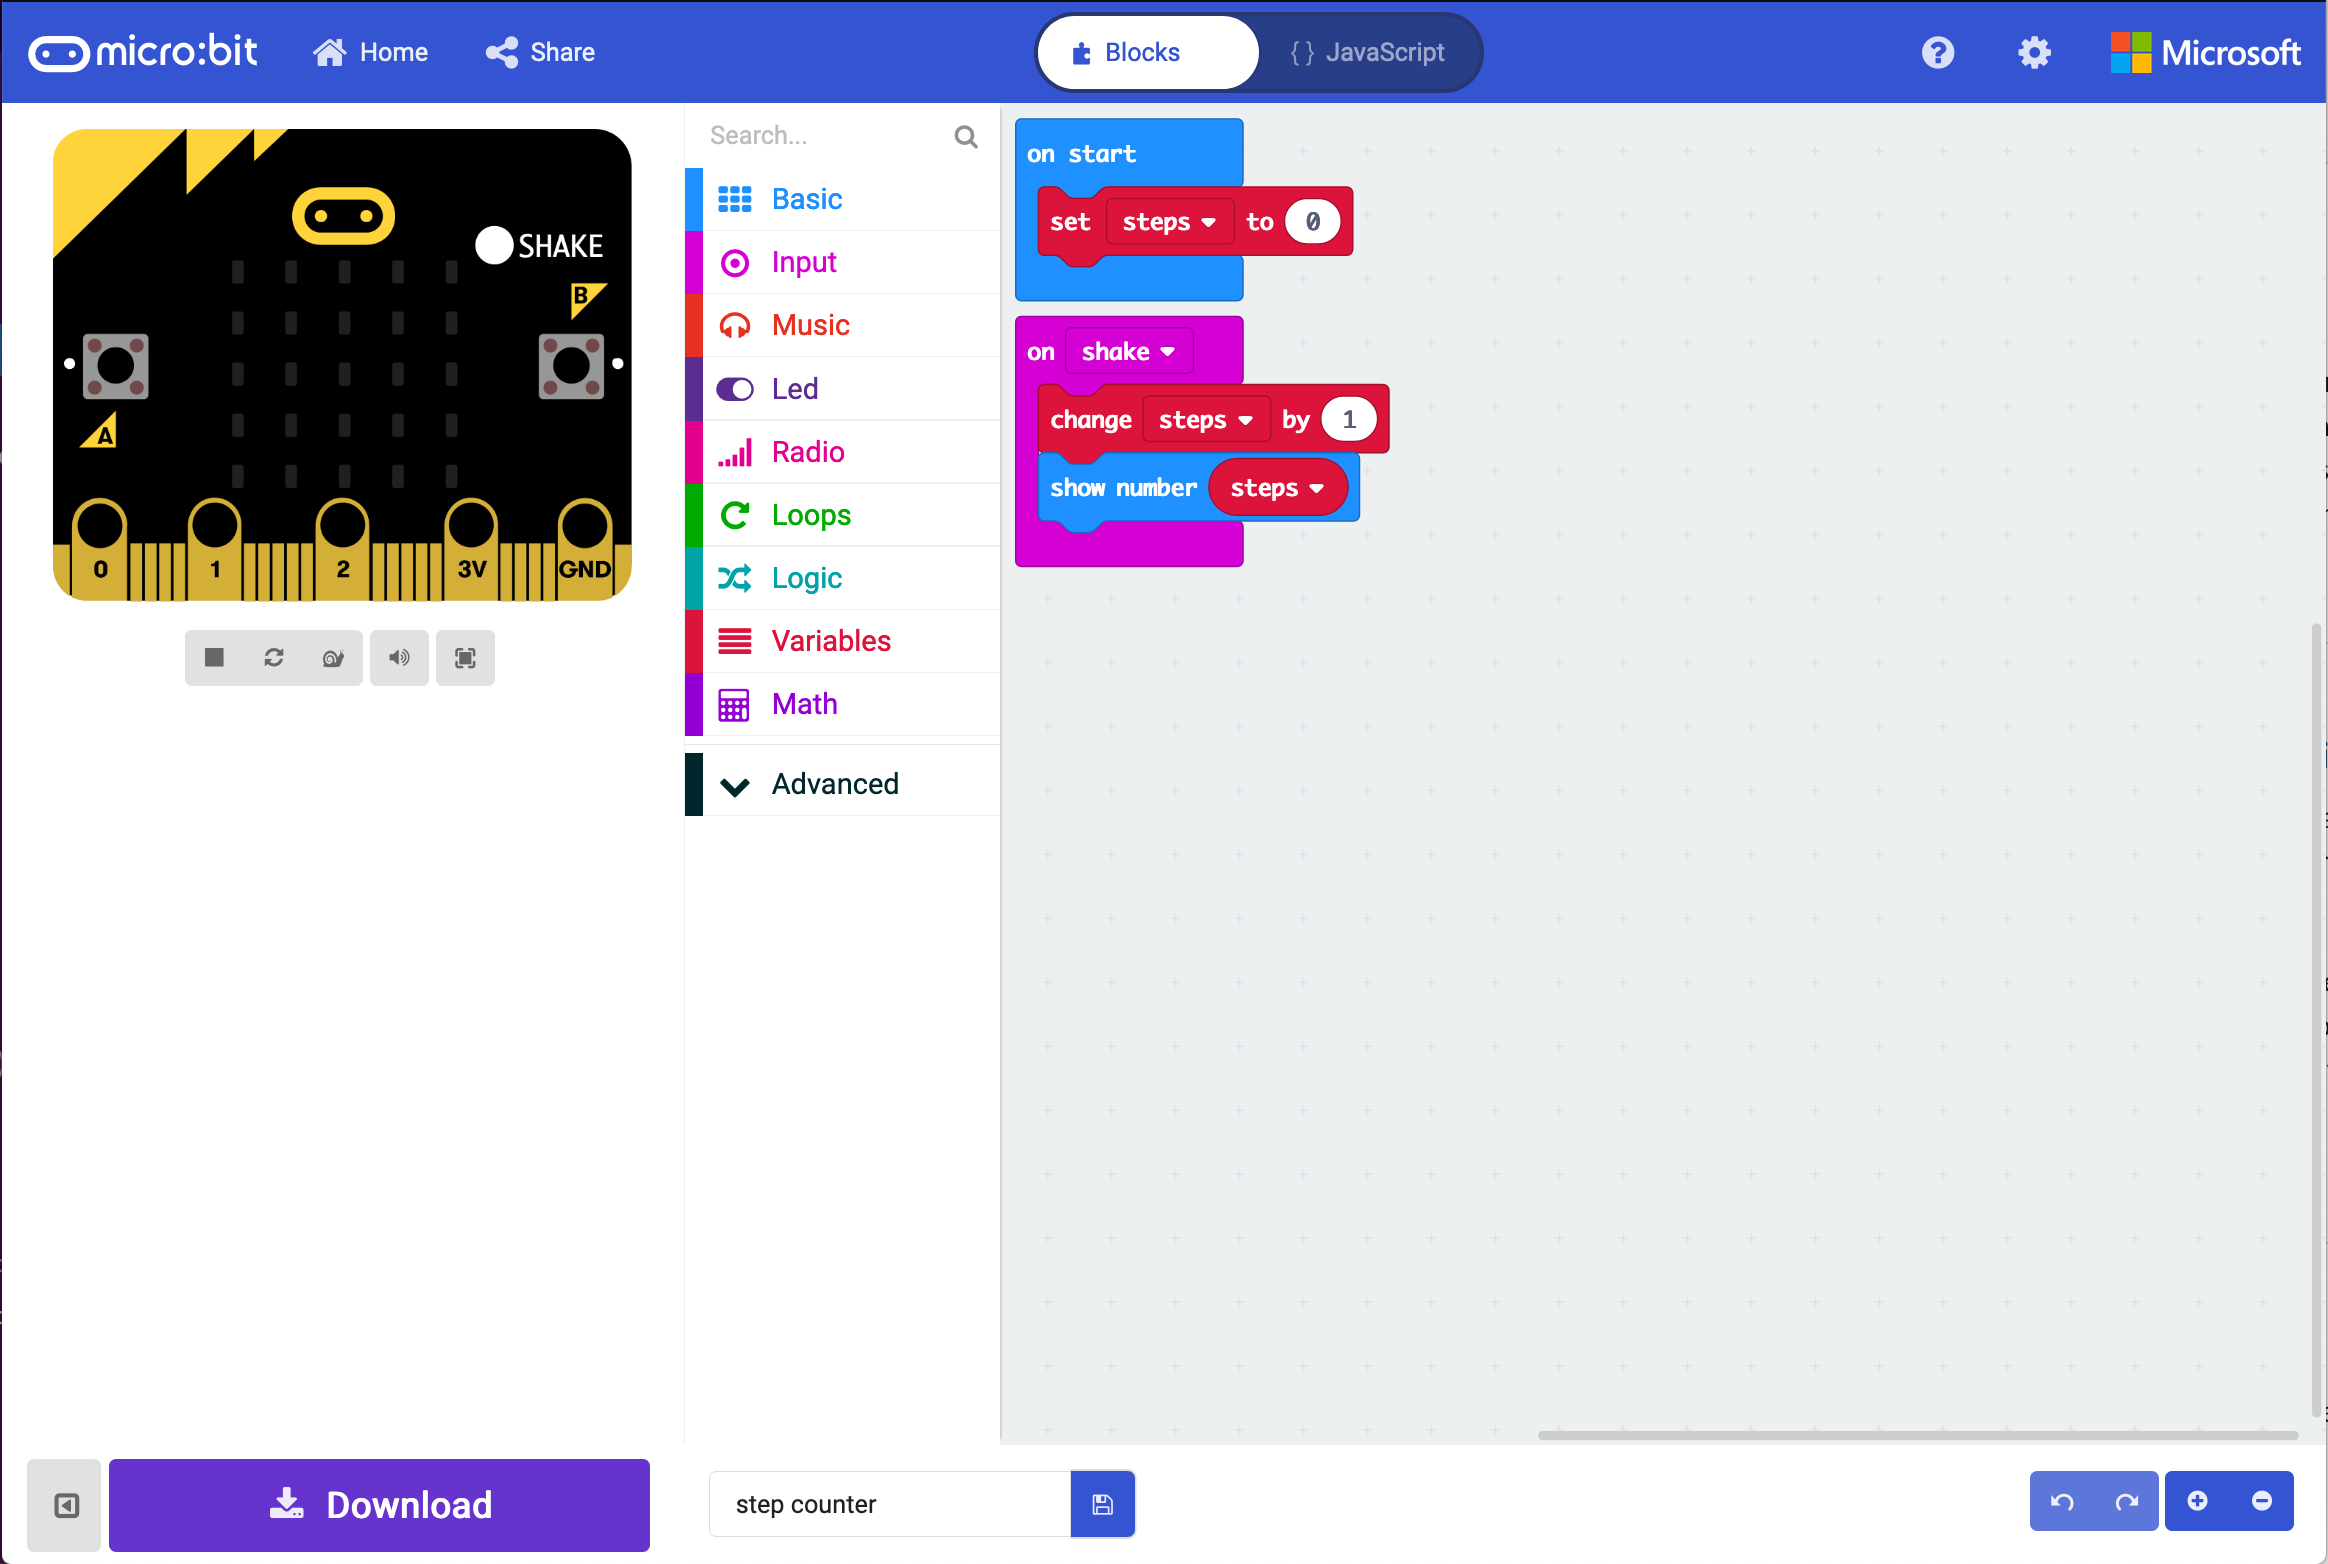This screenshot has width=2328, height=1564.
Task: Stop the simulator
Action: [x=214, y=657]
